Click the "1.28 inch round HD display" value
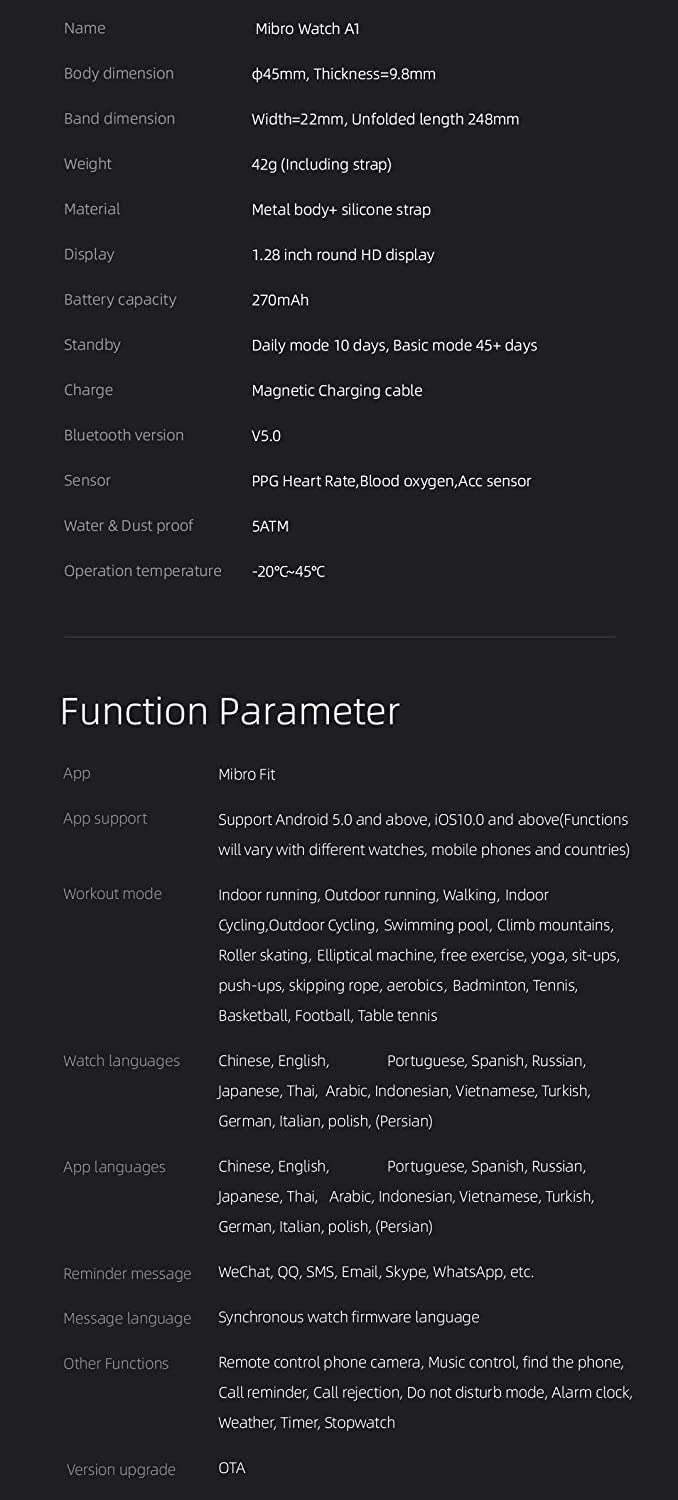 point(343,255)
